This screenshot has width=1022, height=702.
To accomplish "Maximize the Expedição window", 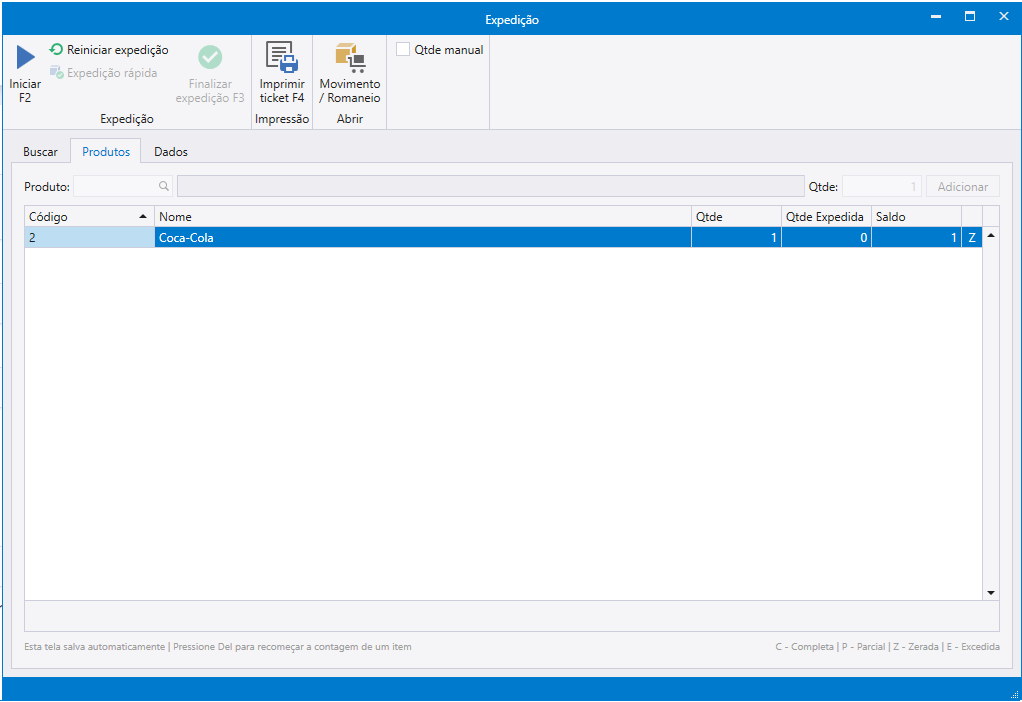I will [970, 17].
